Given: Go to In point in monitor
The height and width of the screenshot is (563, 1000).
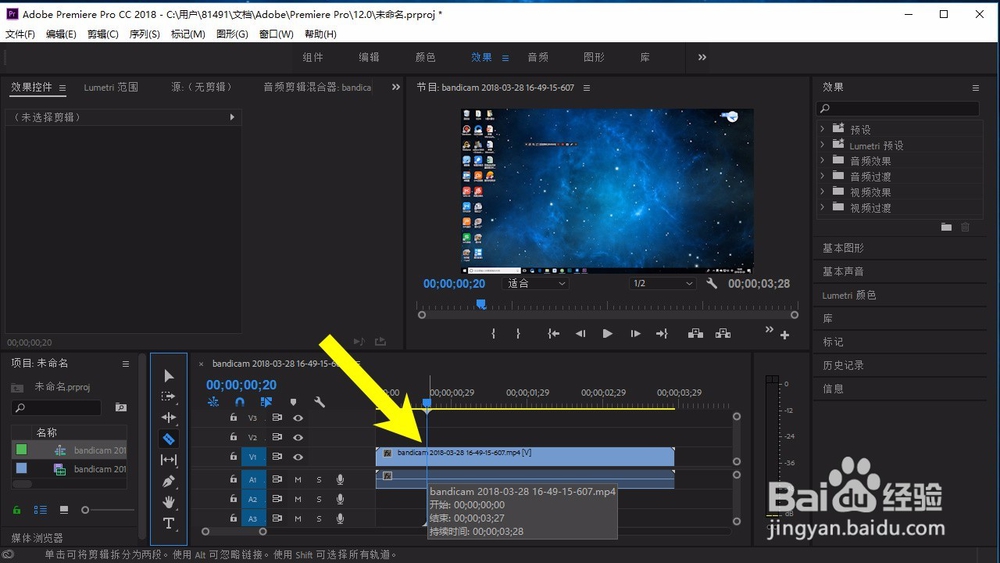Looking at the screenshot, I should click(x=554, y=333).
